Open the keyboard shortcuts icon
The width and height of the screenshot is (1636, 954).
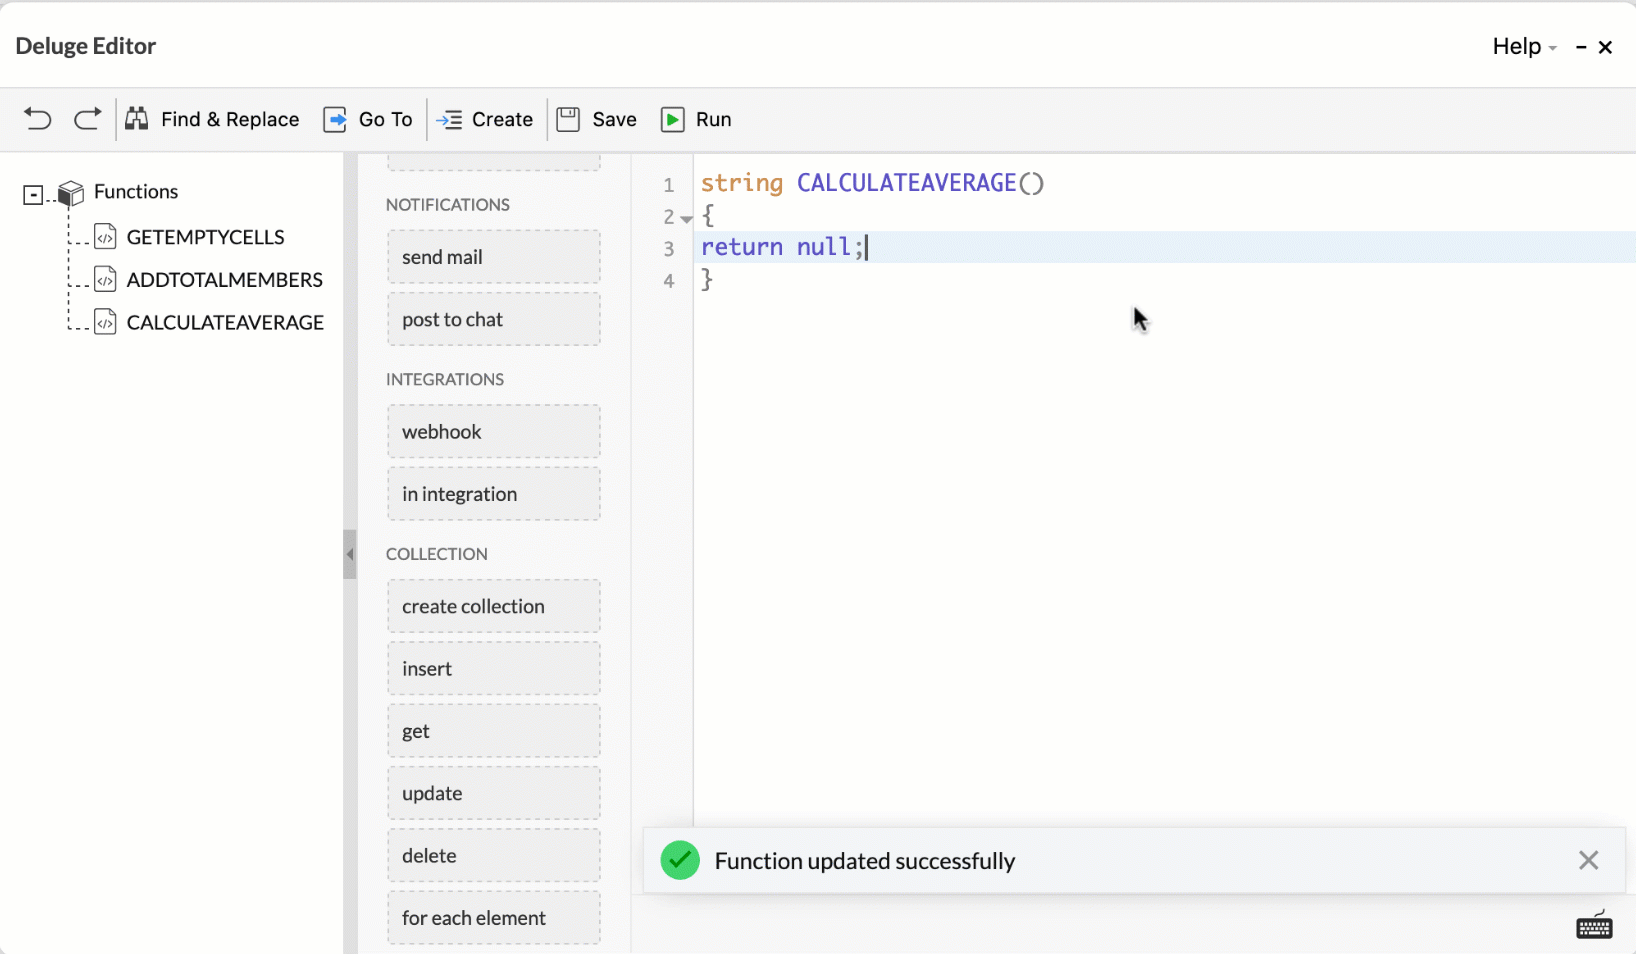1594,927
